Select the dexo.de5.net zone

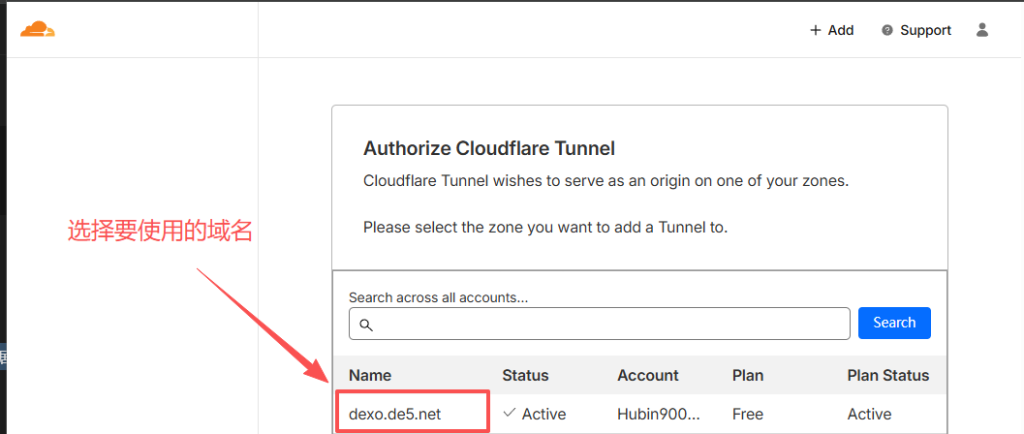tap(394, 414)
